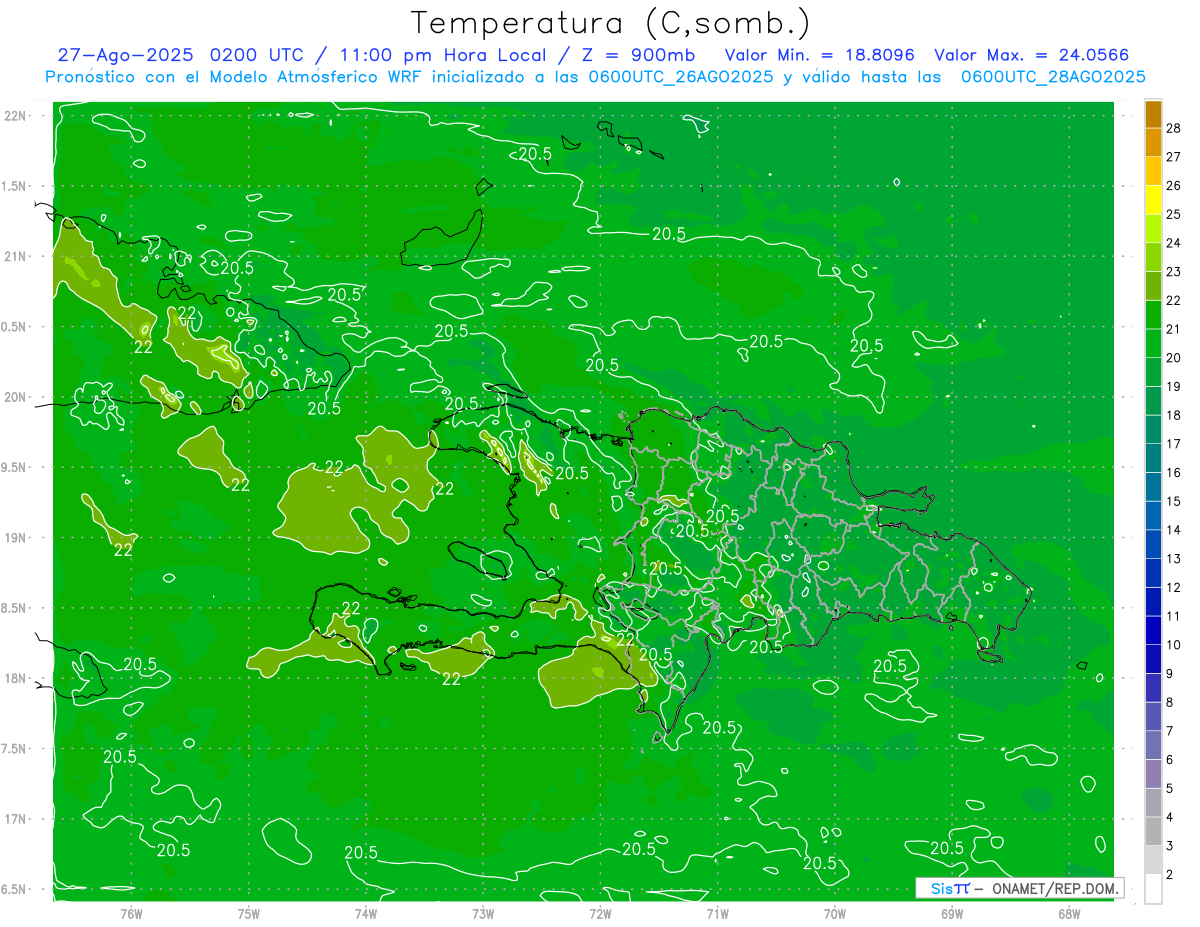Viewport: 1200px width, 927px height.
Task: Click the '7' color scale label
Action: [x=1171, y=731]
